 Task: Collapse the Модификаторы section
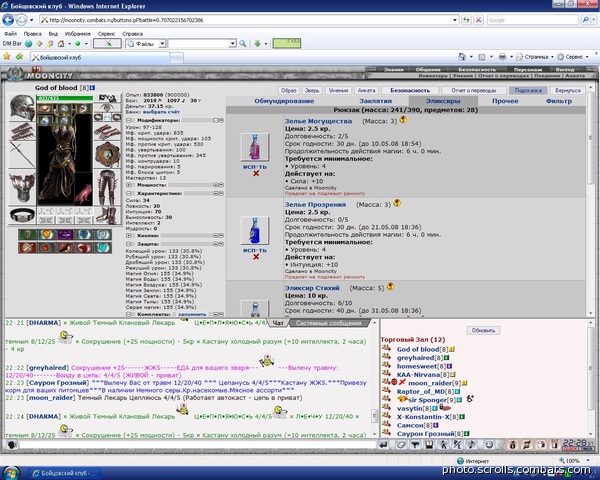(x=129, y=120)
